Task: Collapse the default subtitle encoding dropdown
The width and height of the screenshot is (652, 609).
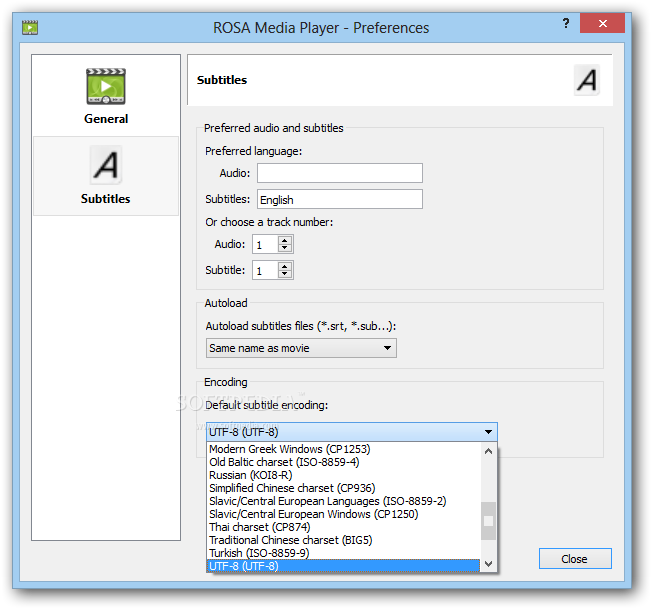Action: click(352, 432)
